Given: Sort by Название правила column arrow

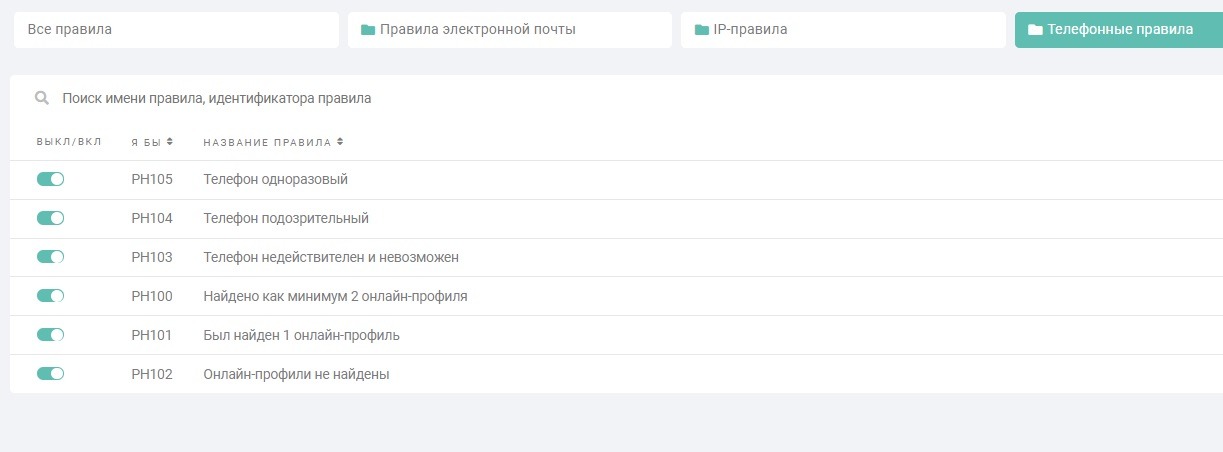Looking at the screenshot, I should [341, 142].
